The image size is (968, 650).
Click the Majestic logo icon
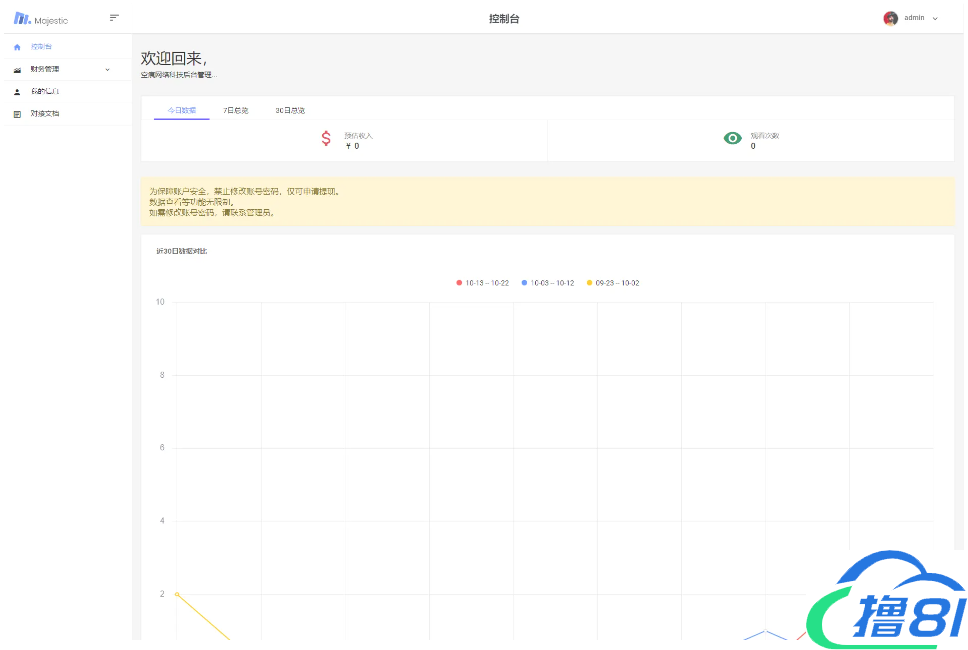coord(21,18)
